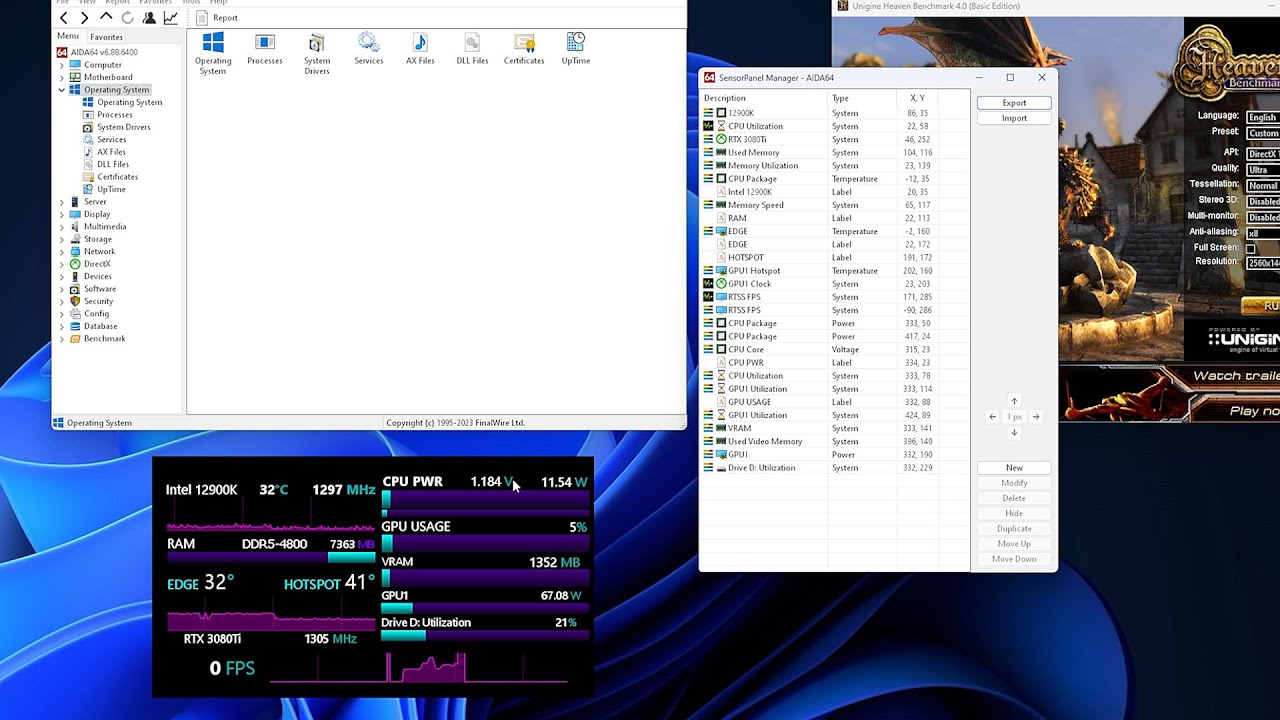1280x720 pixels.
Task: Expand the Server tree node
Action: coord(62,202)
